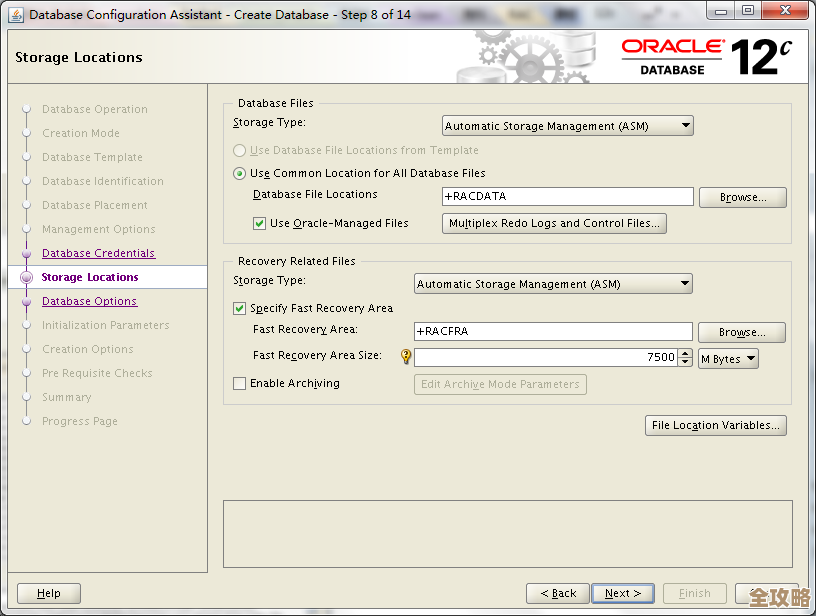
Task: Open the Database Files Storage Type dropdown
Action: [686, 125]
